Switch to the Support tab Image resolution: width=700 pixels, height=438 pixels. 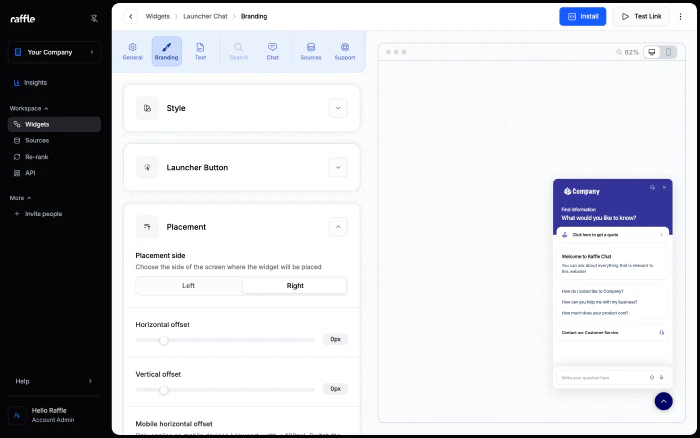[345, 51]
